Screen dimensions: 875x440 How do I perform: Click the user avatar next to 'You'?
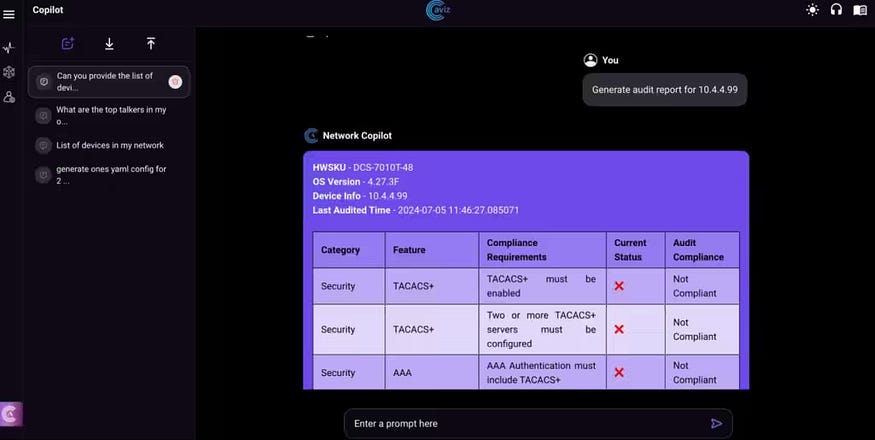pyautogui.click(x=590, y=60)
